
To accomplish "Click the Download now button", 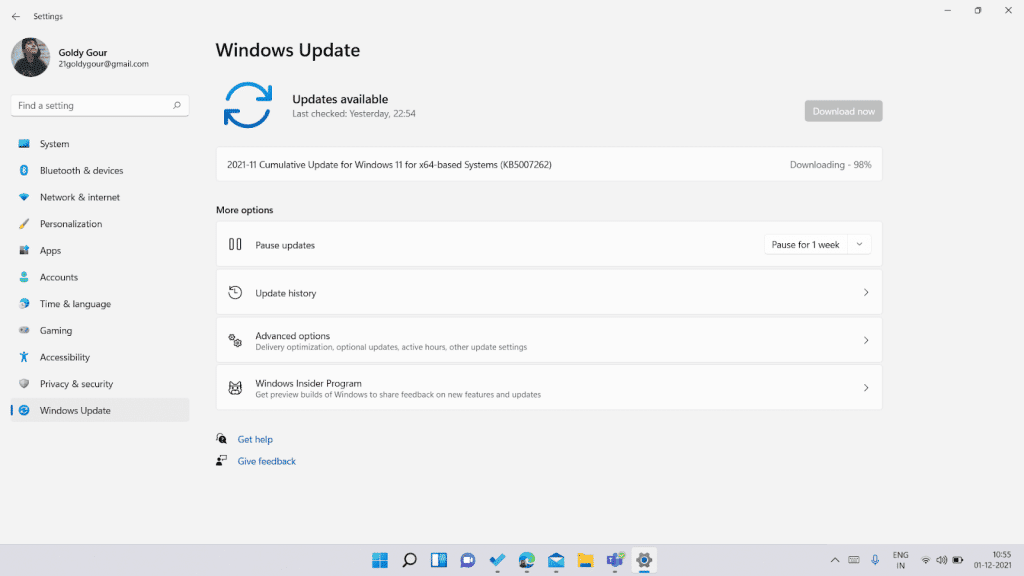I will coord(843,111).
